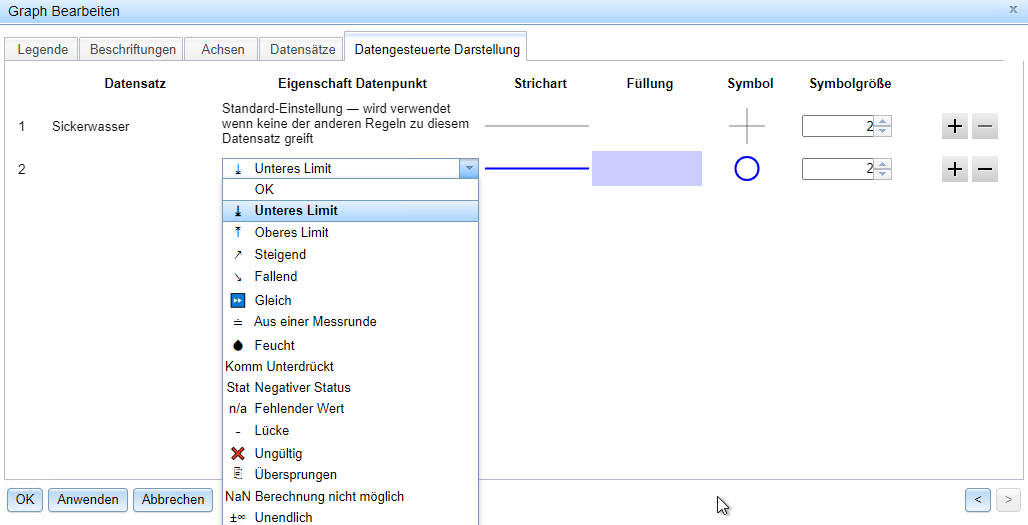Go to previous page with < button
Image resolution: width=1028 pixels, height=525 pixels.
pyautogui.click(x=978, y=499)
